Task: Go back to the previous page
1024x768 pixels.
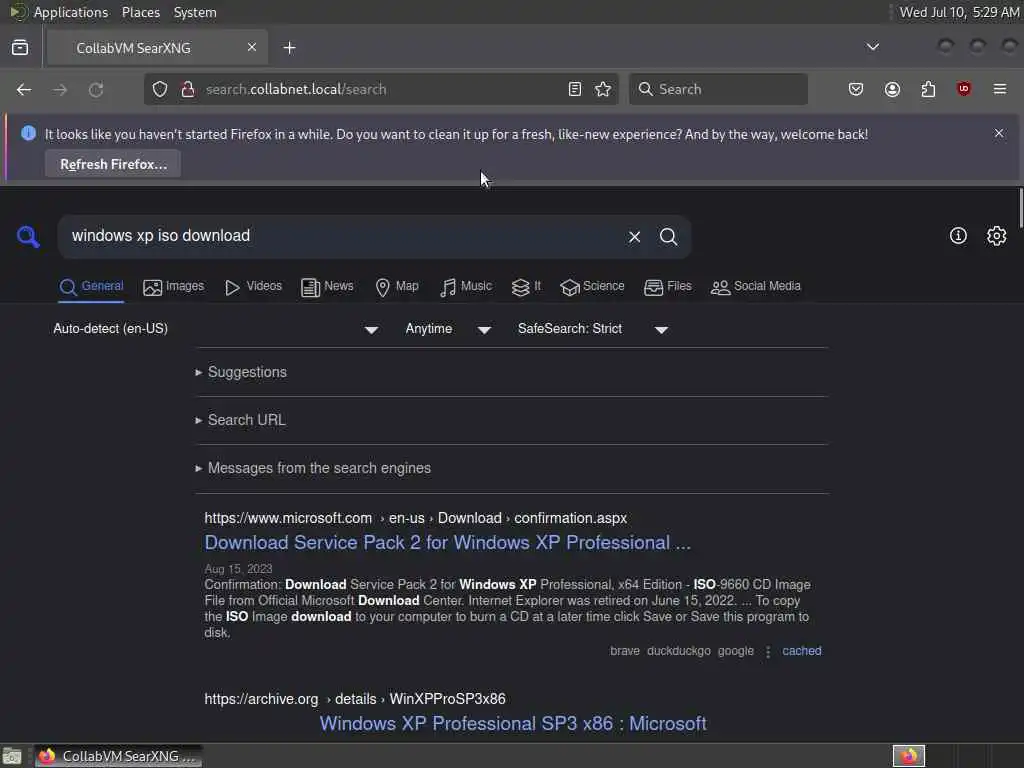Action: click(24, 89)
